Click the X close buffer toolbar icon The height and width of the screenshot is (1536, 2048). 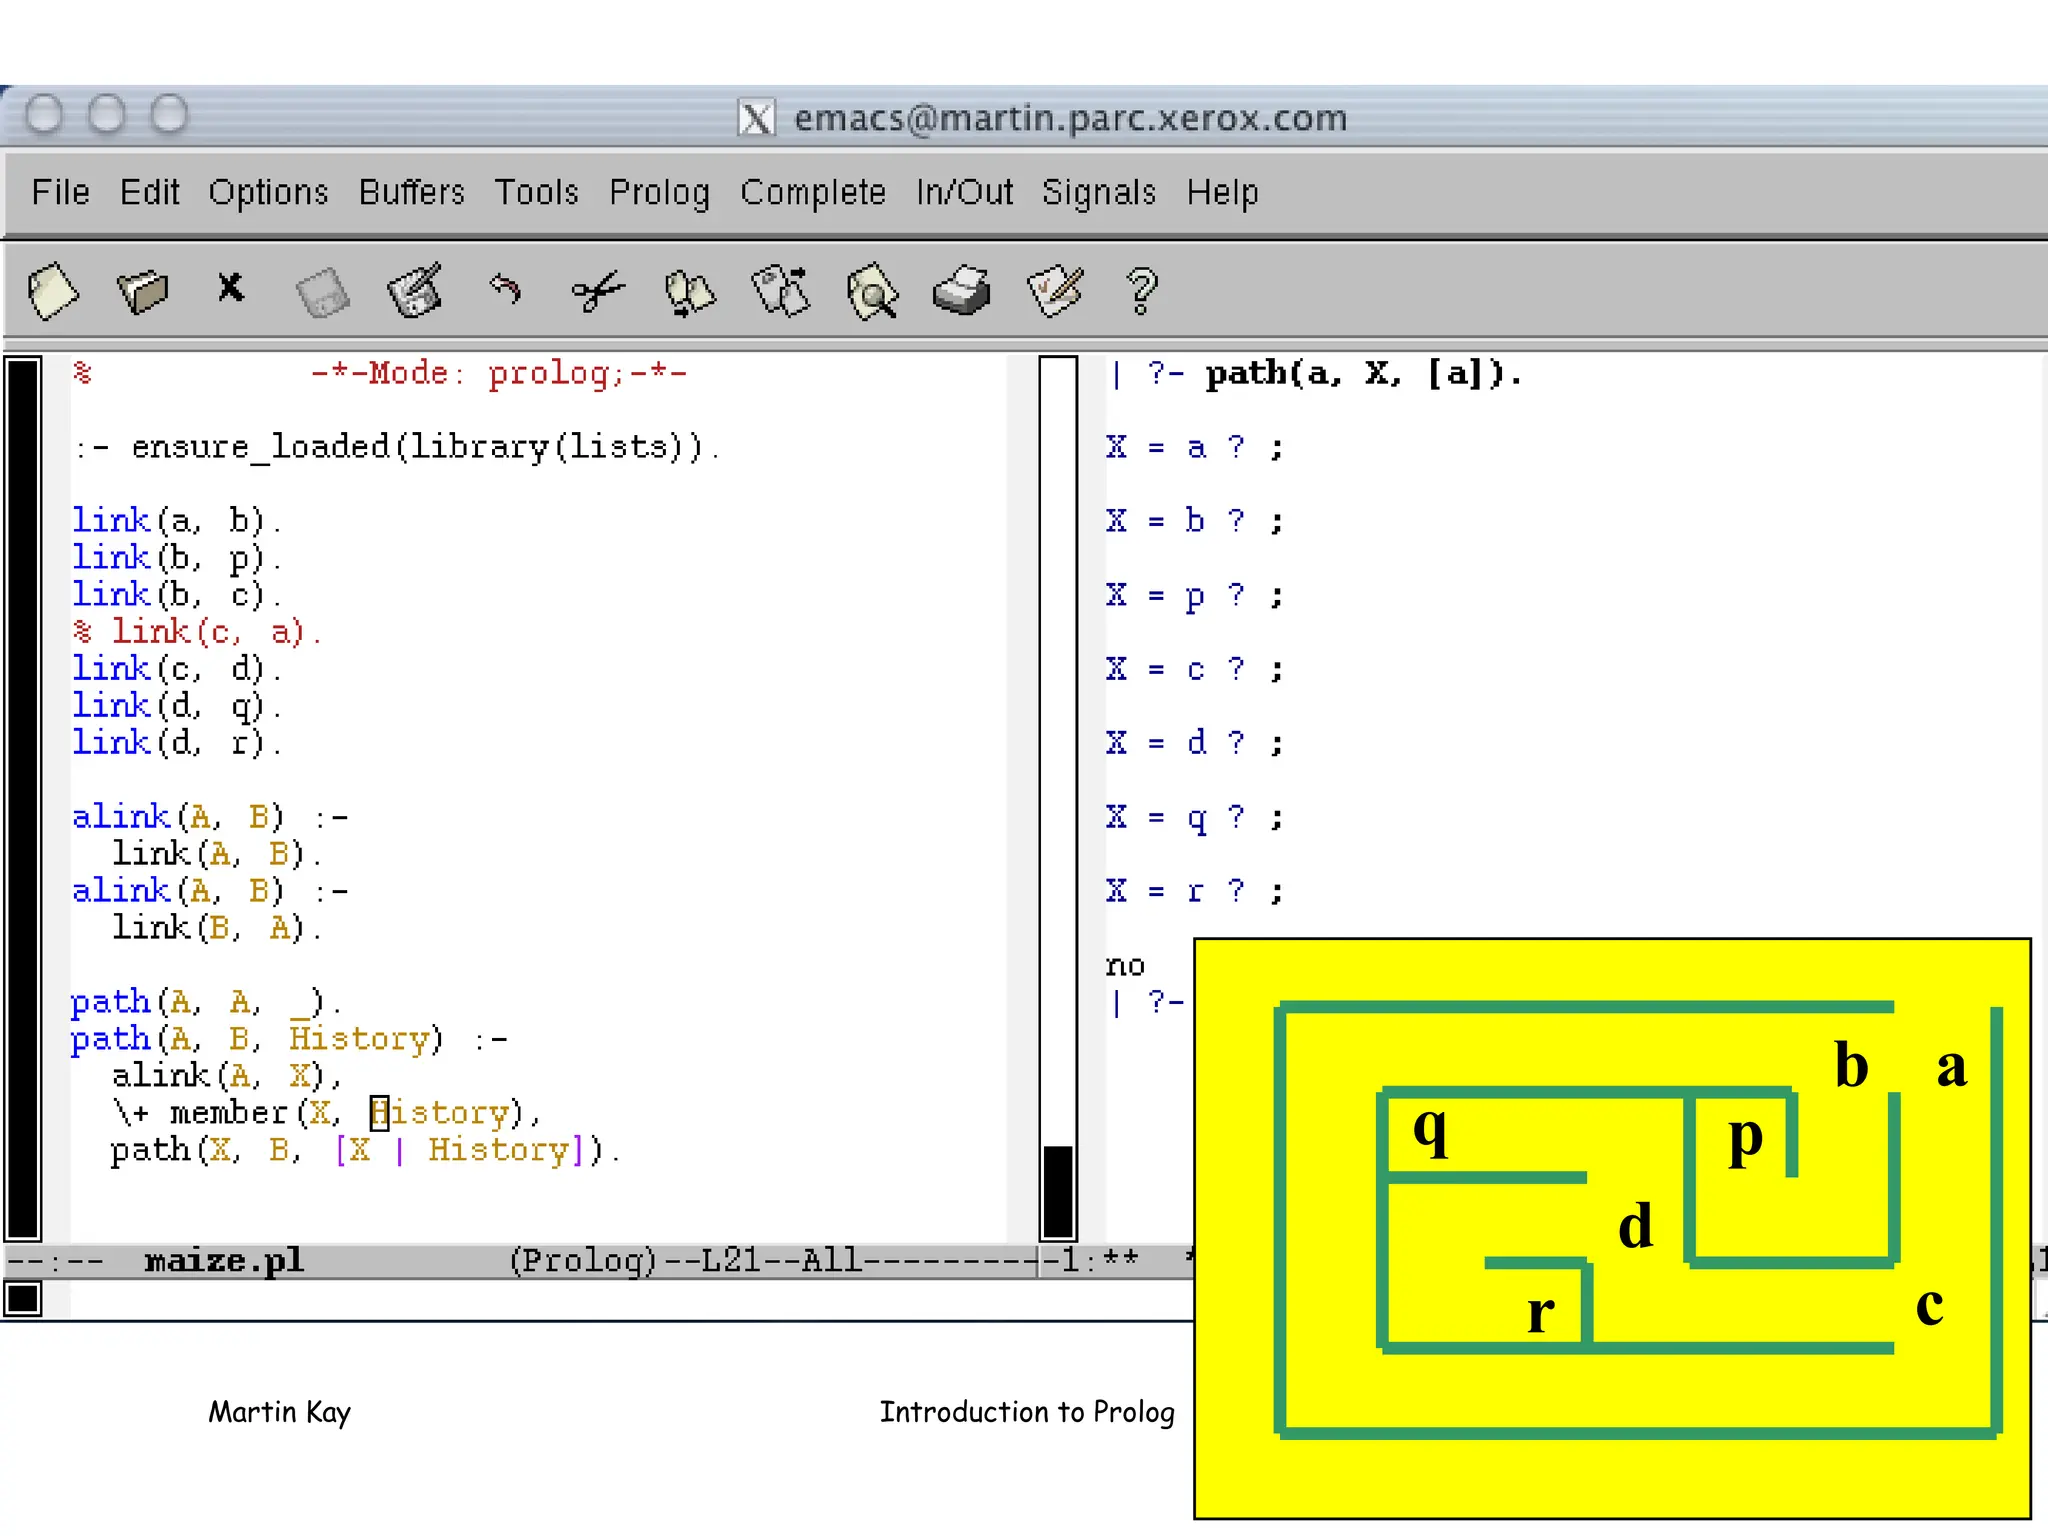tap(230, 287)
